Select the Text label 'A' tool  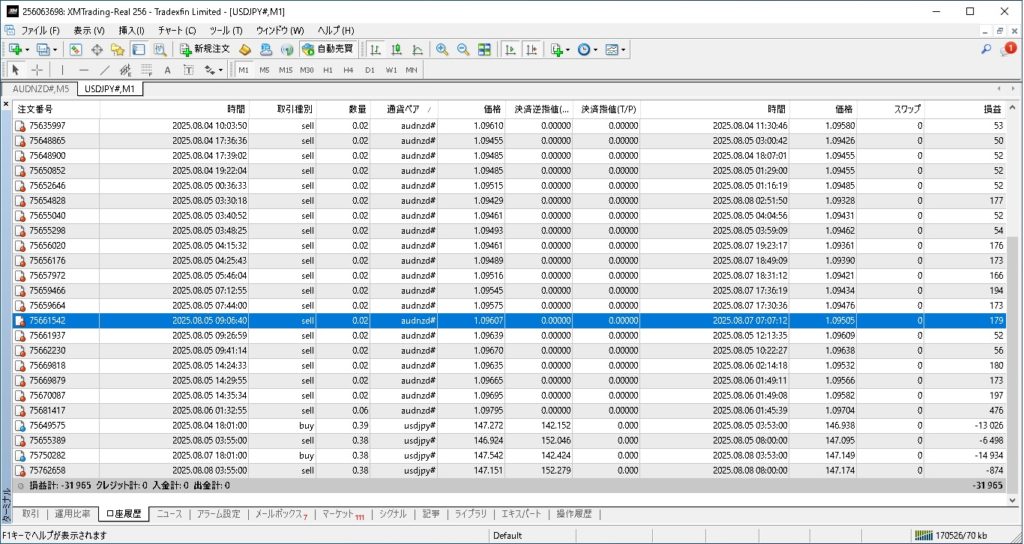click(167, 70)
